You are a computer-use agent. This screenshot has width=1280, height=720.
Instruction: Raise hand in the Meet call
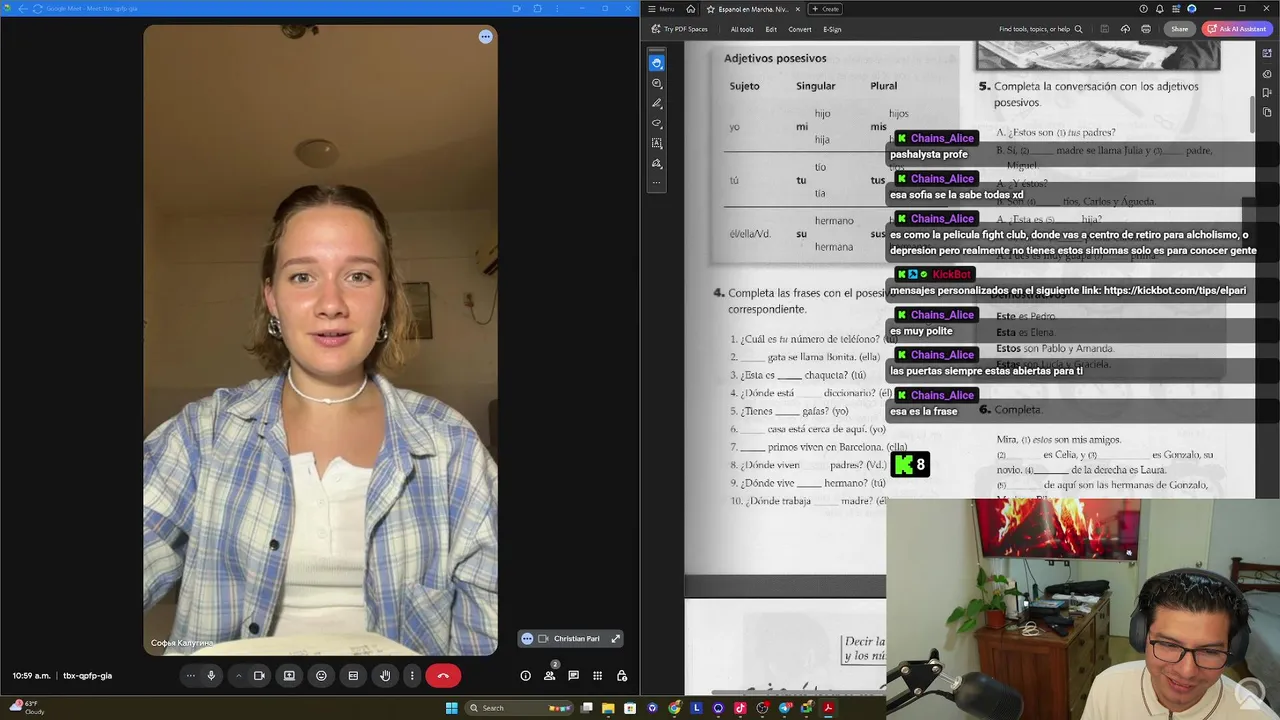(x=385, y=676)
